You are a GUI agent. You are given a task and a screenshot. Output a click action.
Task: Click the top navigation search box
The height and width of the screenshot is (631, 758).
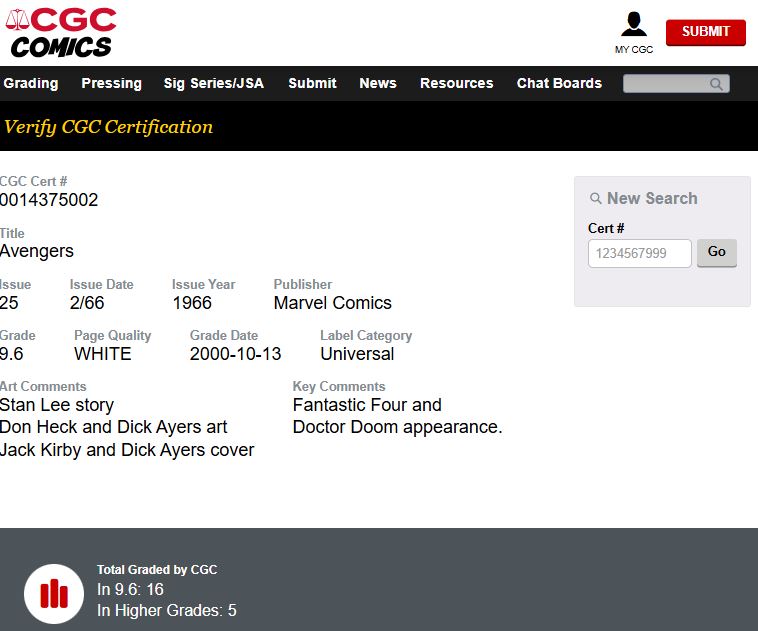tap(676, 84)
